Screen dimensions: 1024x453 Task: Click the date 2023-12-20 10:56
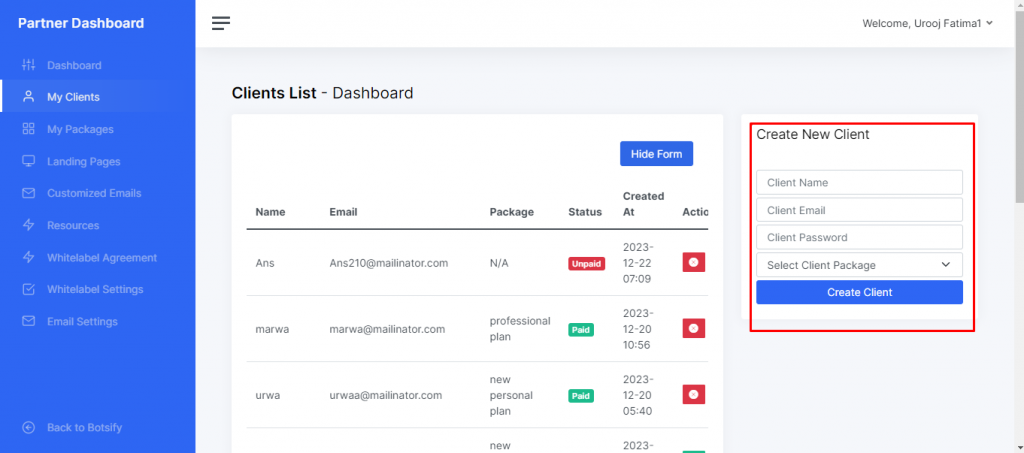[639, 329]
